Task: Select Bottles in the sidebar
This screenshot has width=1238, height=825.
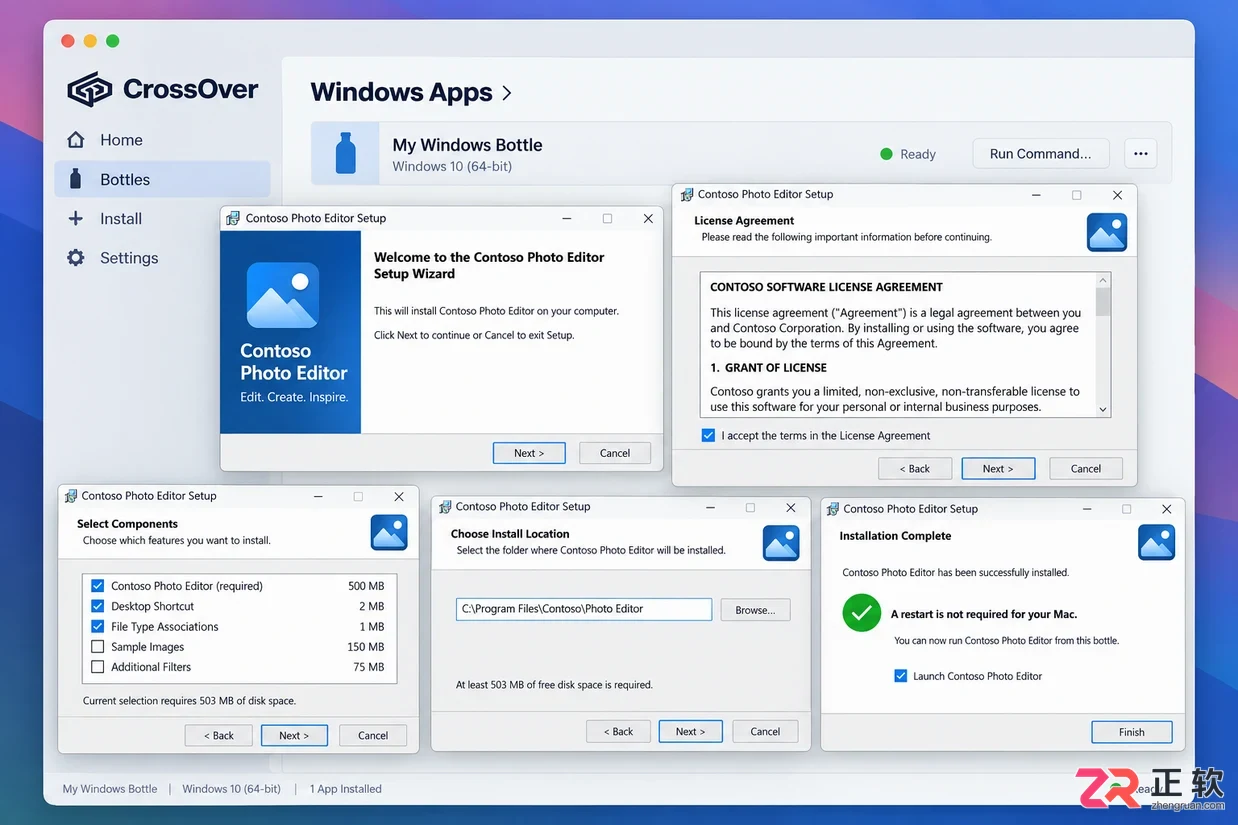Action: 163,179
